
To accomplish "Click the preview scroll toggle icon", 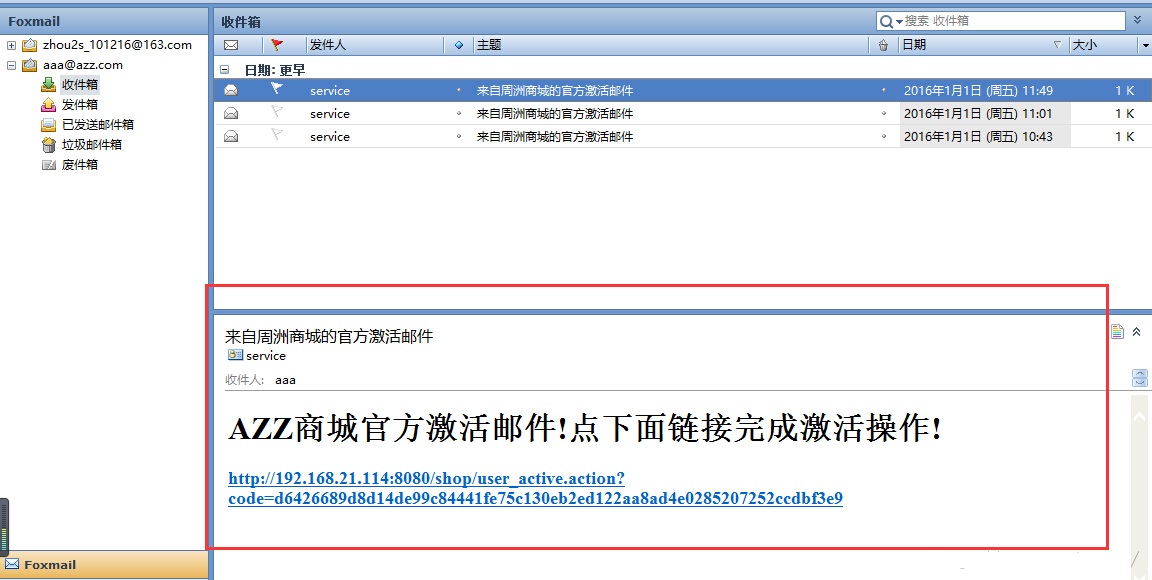I will 1140,378.
